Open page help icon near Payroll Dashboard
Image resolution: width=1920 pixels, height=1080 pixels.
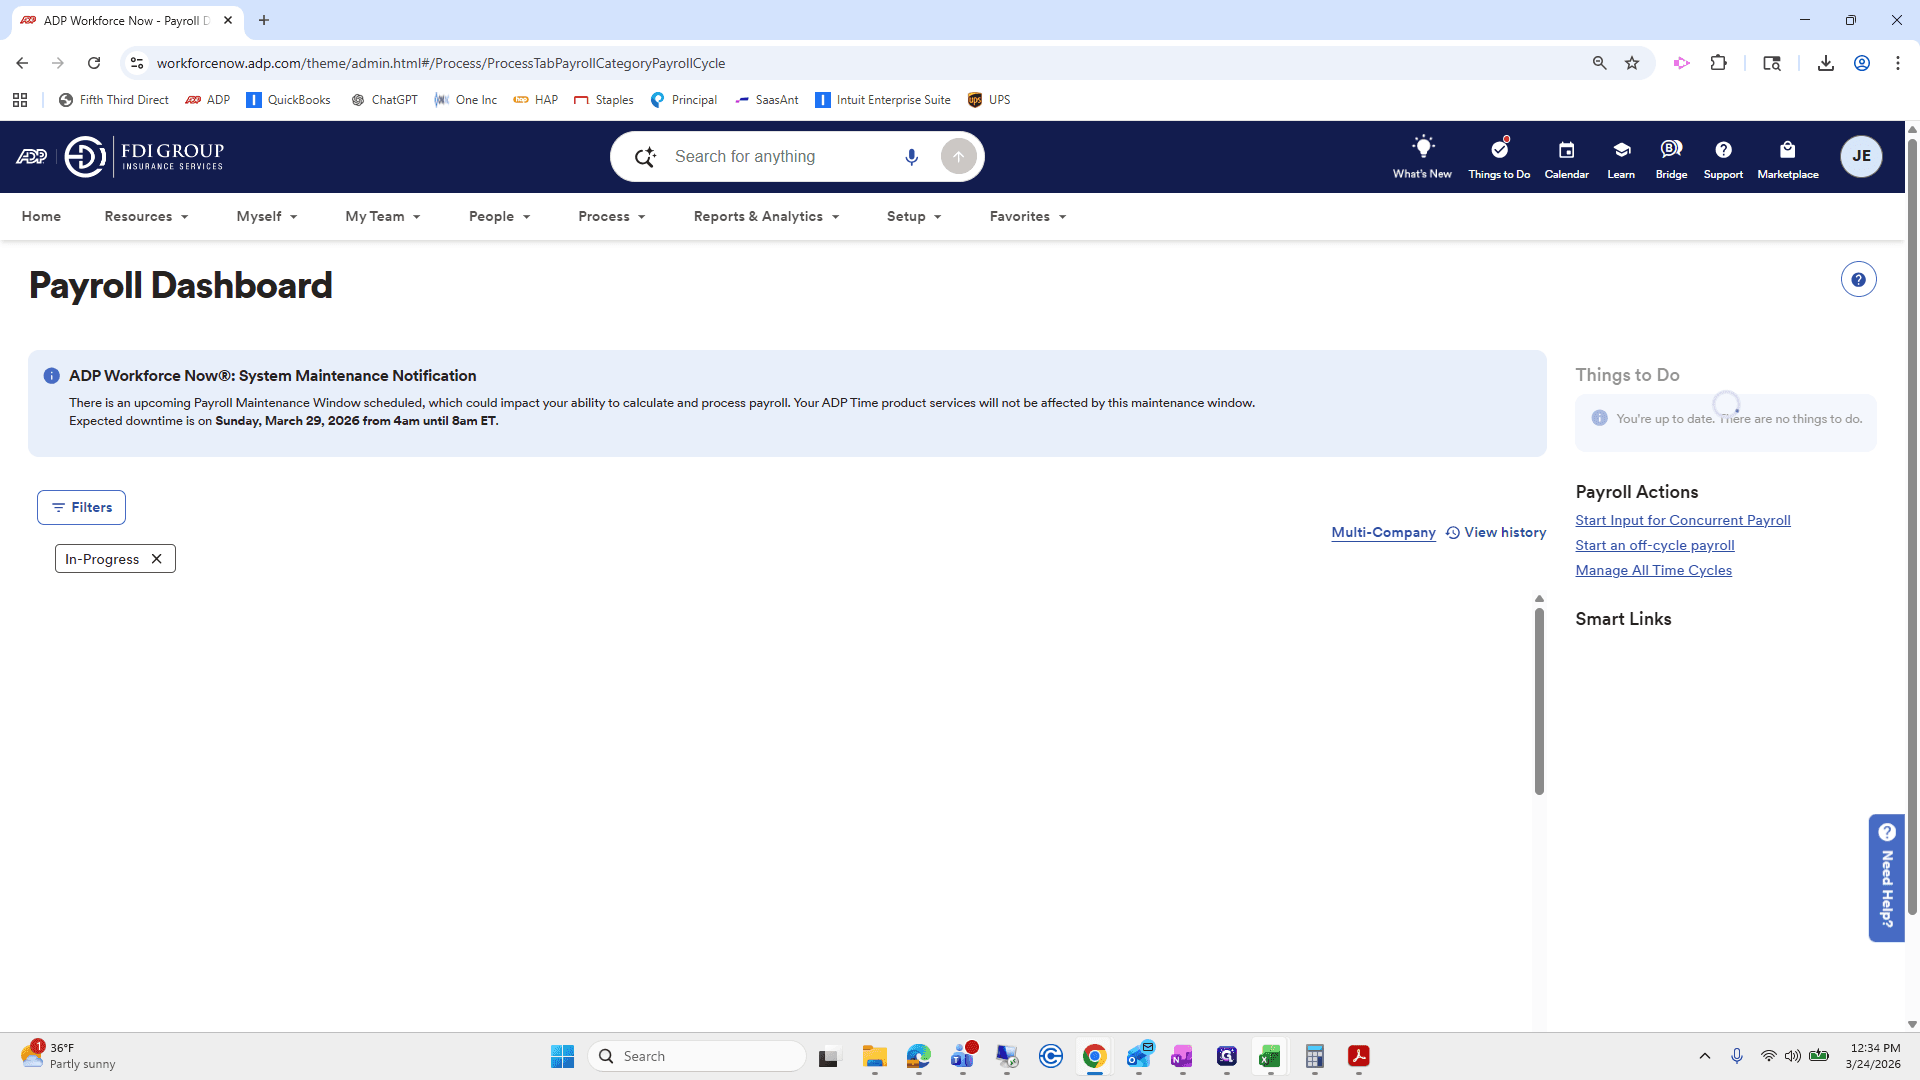point(1858,280)
